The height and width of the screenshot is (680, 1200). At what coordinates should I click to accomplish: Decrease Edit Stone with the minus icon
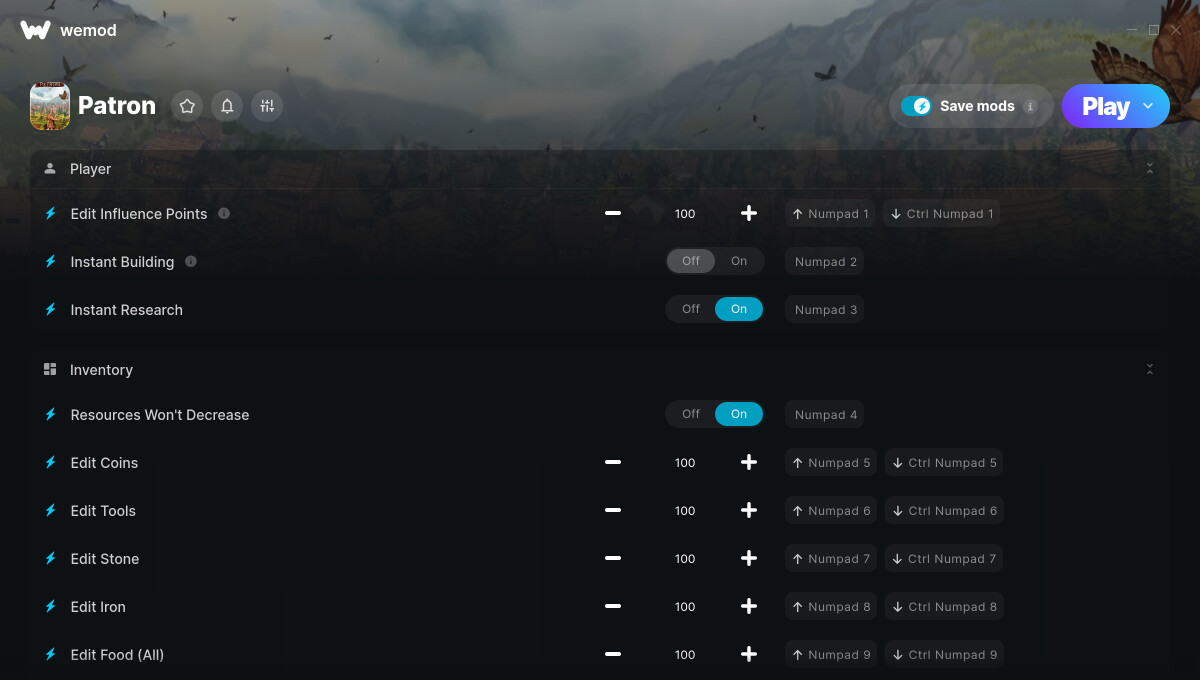point(613,558)
